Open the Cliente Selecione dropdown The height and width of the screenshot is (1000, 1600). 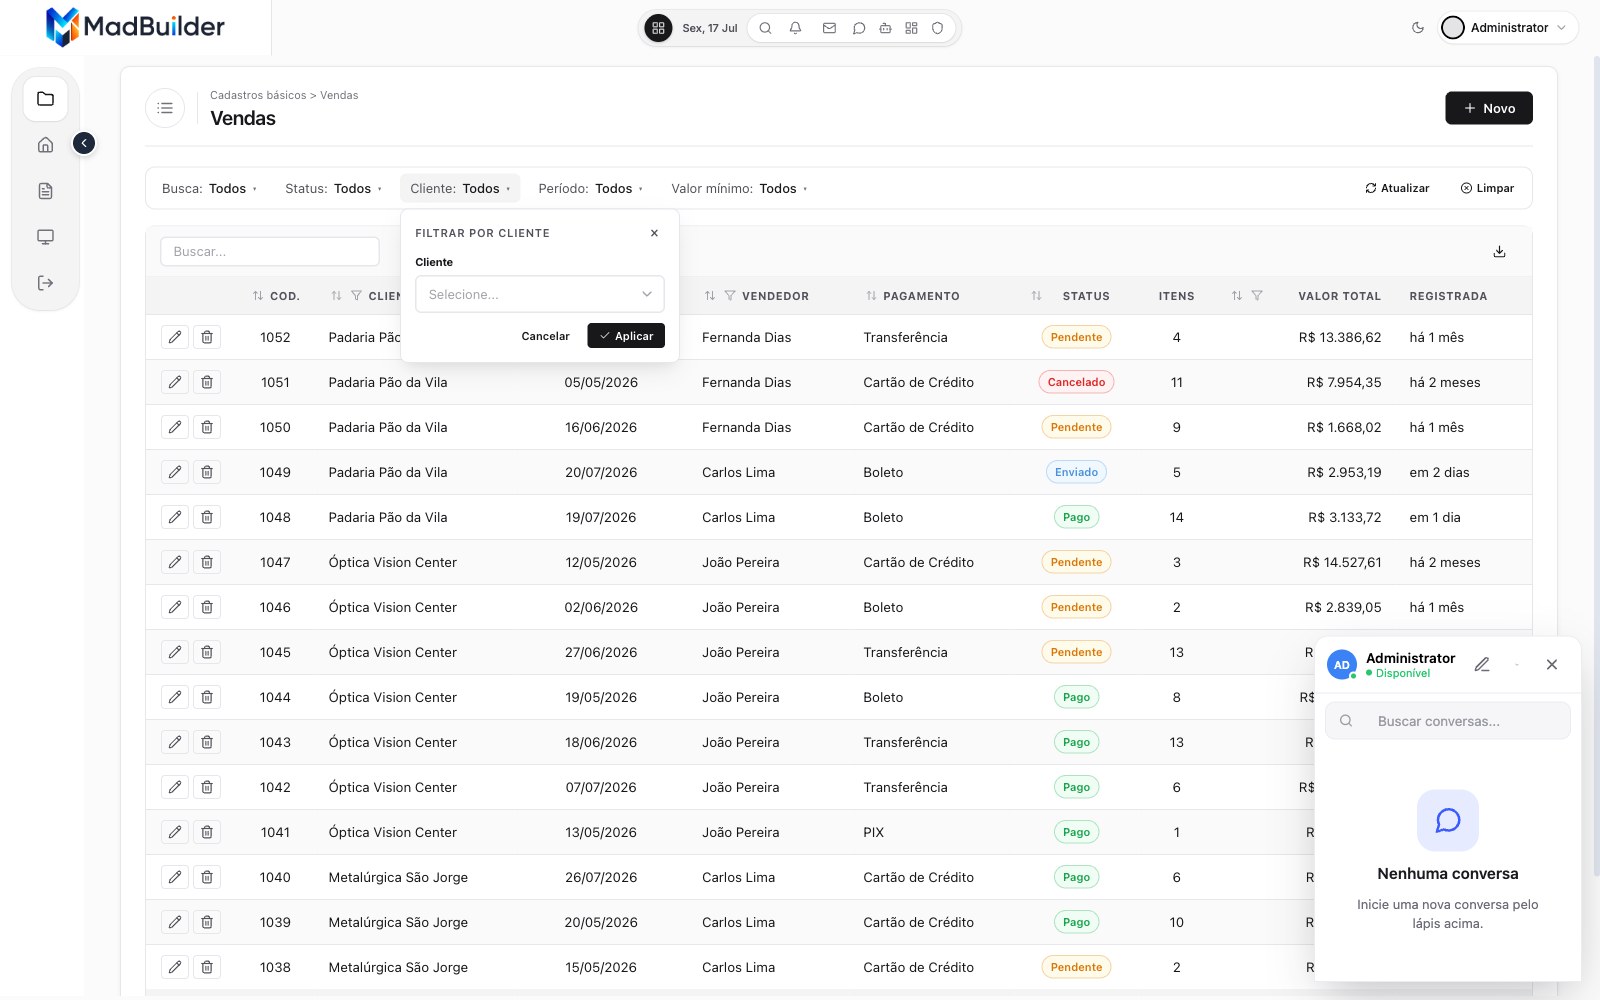pyautogui.click(x=540, y=294)
